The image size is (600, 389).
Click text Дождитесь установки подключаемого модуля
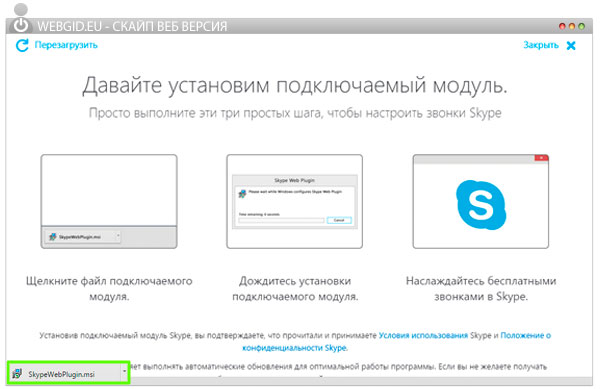(295, 288)
